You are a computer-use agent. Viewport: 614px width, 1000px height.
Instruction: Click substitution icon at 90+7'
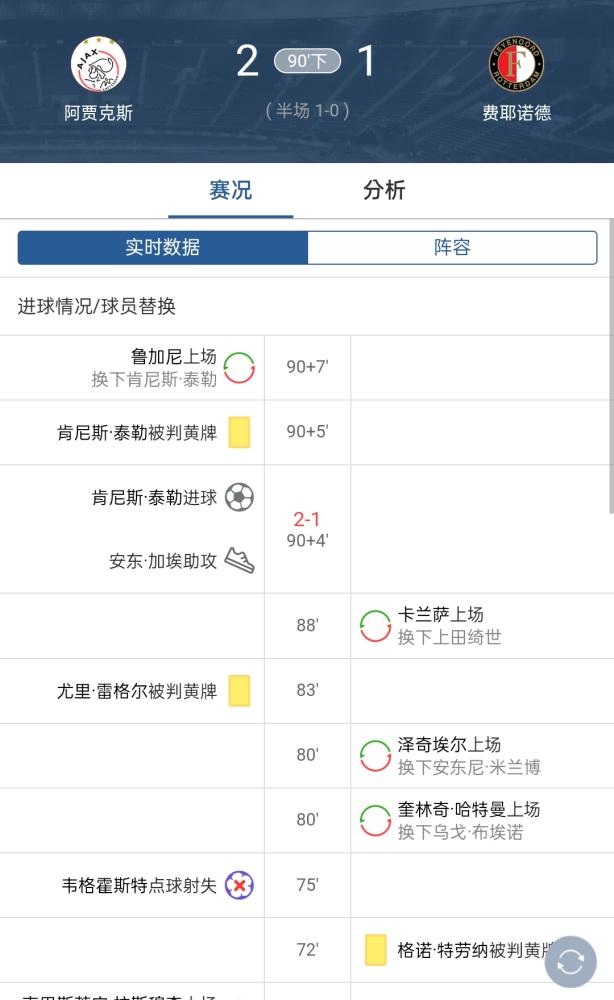tap(239, 367)
